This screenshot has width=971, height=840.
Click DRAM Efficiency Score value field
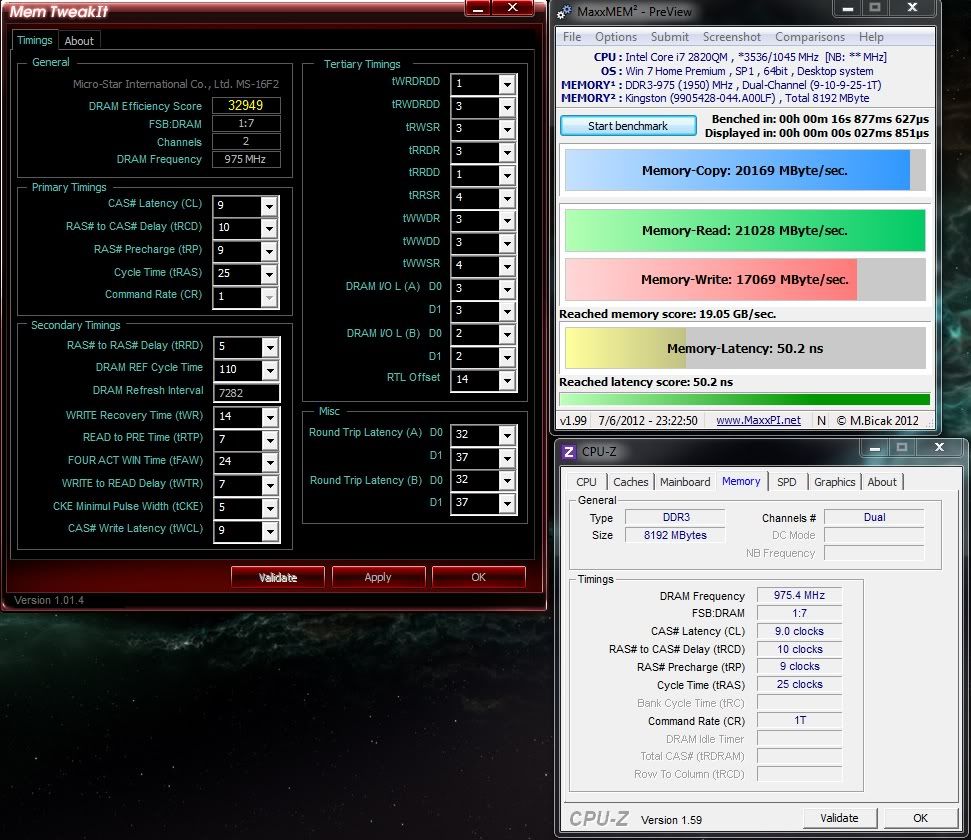coord(246,105)
